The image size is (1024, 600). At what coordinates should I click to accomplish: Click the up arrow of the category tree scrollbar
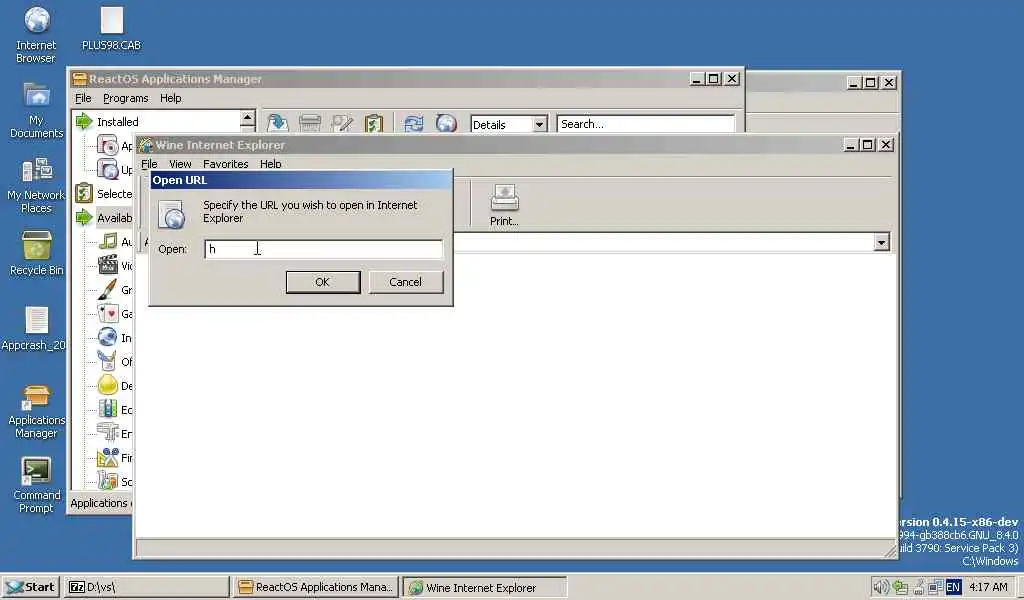click(248, 119)
